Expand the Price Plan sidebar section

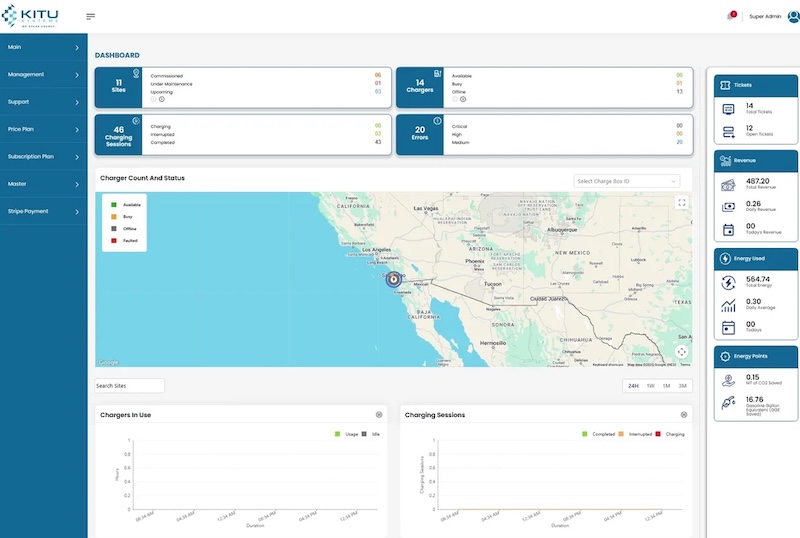pos(43,129)
